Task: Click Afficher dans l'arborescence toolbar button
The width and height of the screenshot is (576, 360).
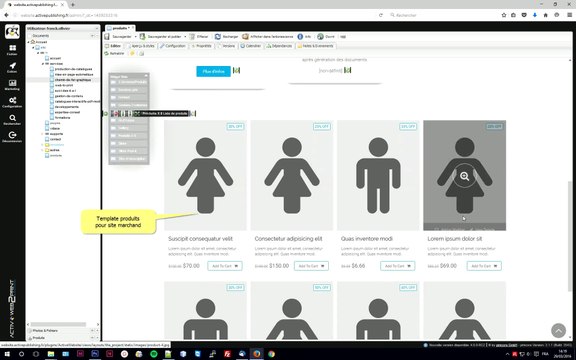Action: 267,37
